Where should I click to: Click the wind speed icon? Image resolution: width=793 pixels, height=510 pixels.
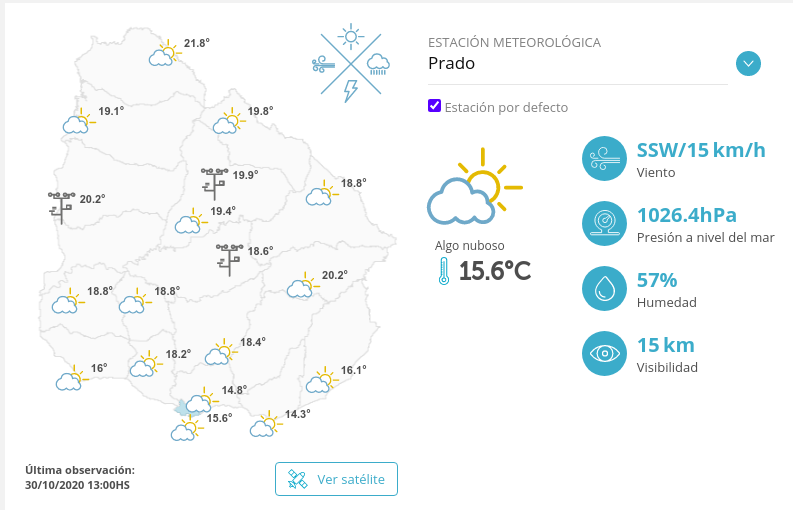tap(603, 158)
